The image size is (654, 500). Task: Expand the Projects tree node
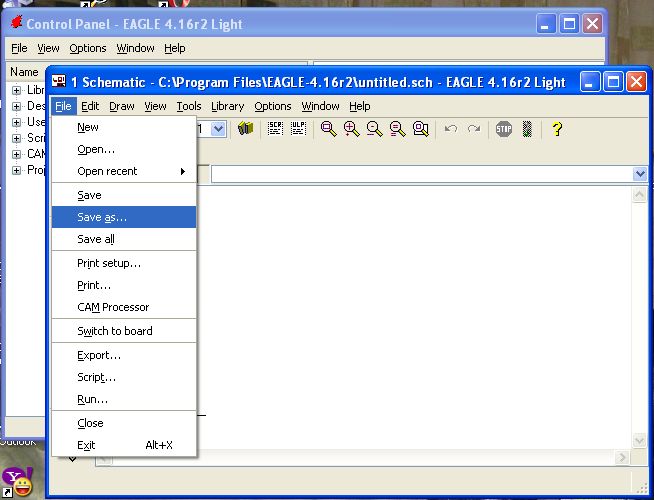[16, 170]
